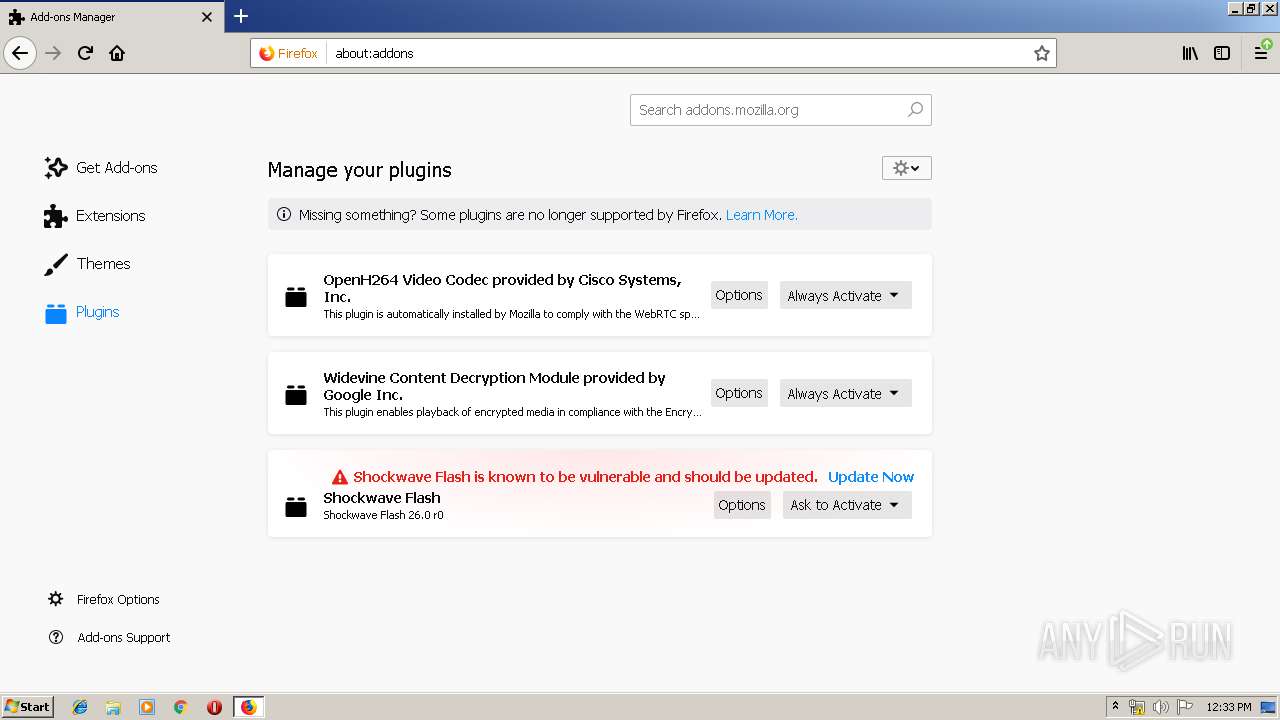Launch Google Chrome from taskbar
This screenshot has width=1280, height=720.
[x=180, y=707]
